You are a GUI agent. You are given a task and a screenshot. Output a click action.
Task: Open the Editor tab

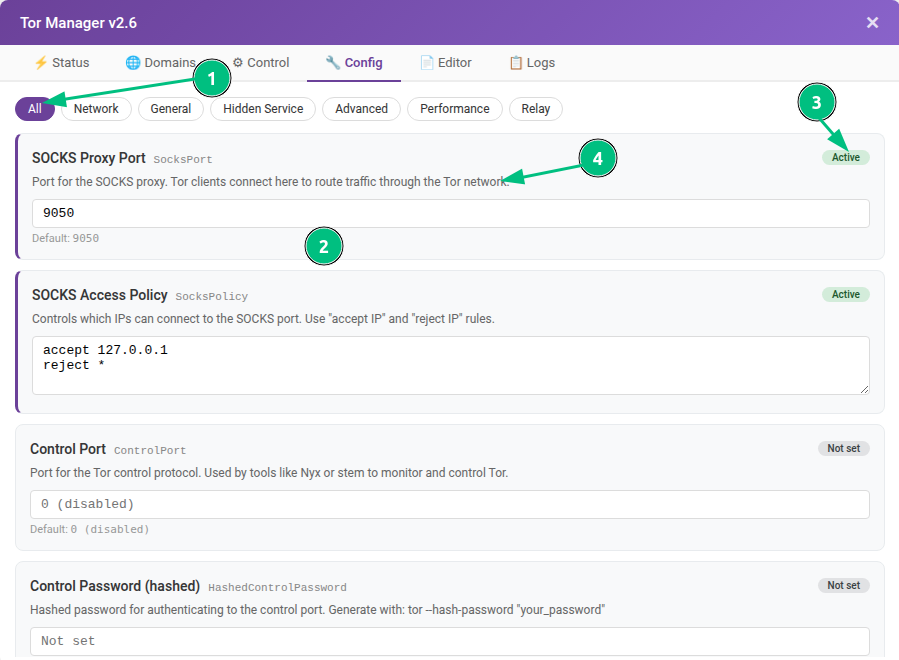446,63
